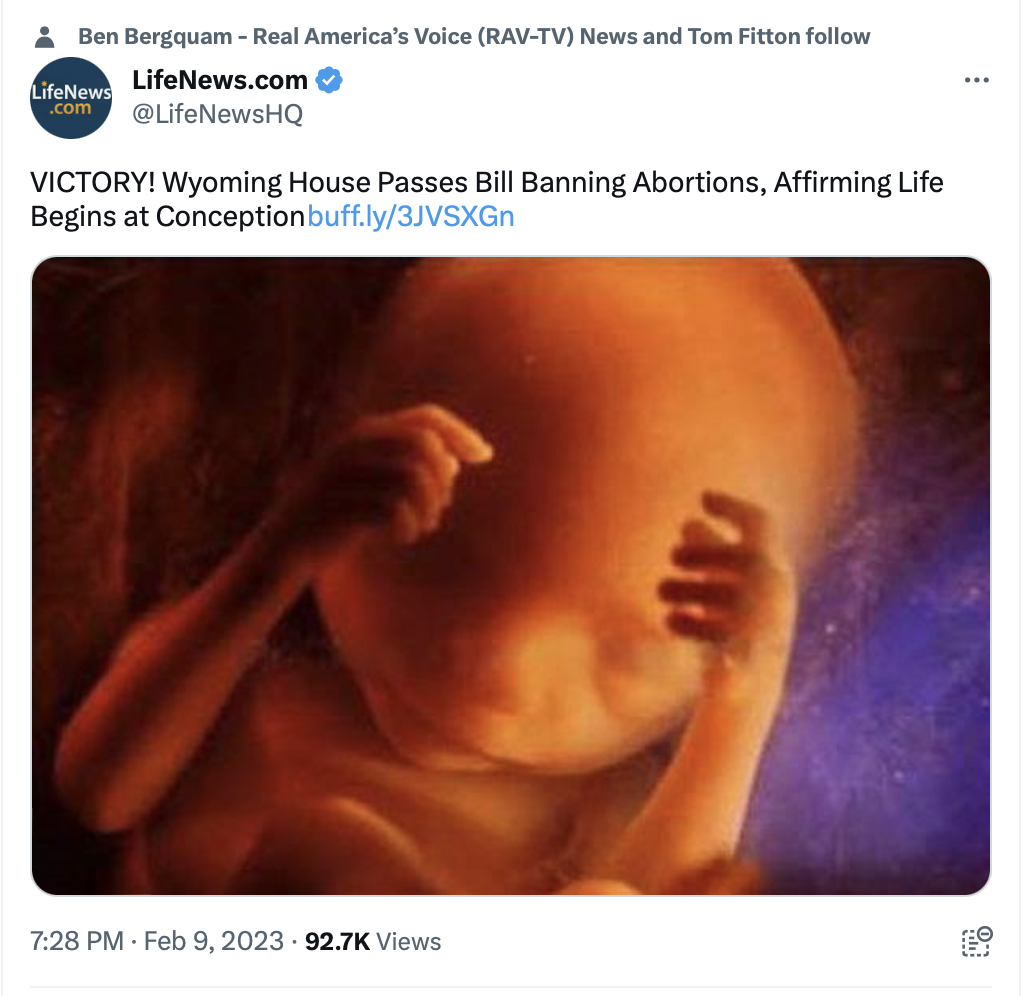1032x996 pixels.
Task: Click Ben Bergquam in follow context line
Action: pyautogui.click(x=155, y=36)
